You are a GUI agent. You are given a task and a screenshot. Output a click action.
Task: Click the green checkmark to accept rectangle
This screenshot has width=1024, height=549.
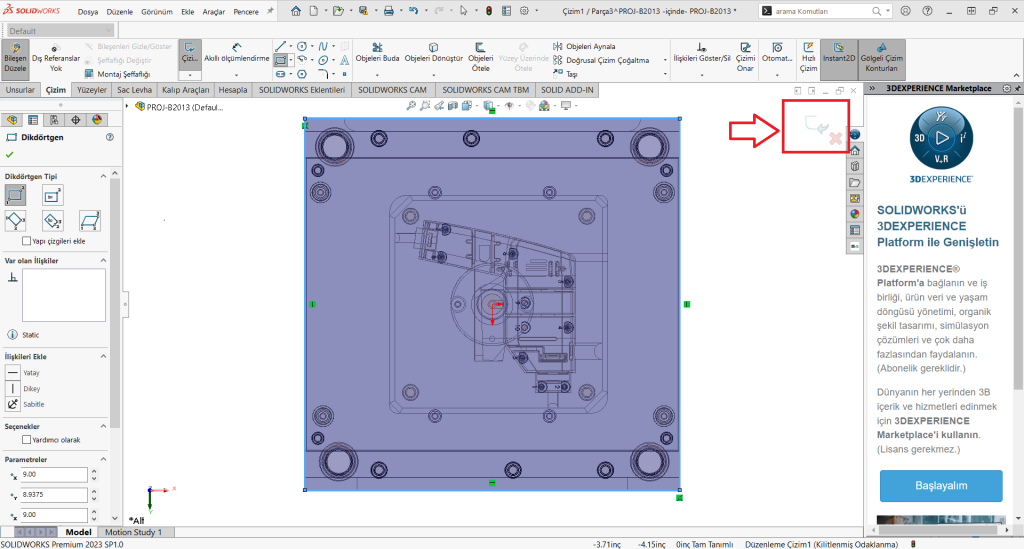[x=10, y=155]
